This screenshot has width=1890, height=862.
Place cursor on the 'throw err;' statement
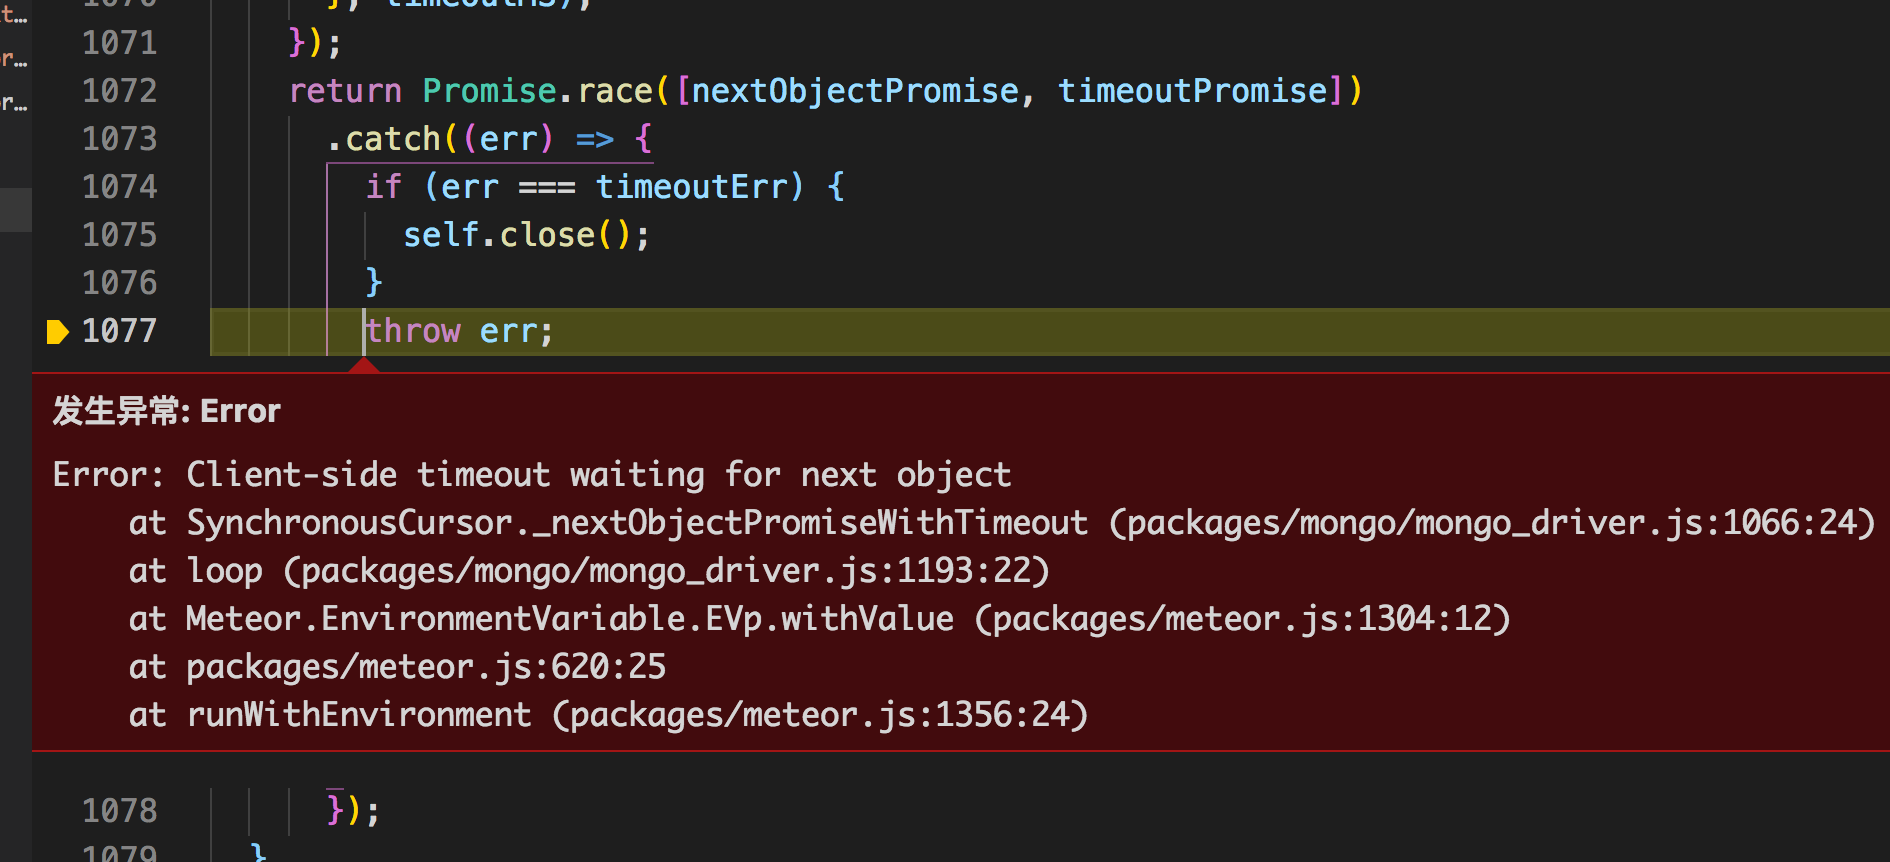(458, 330)
